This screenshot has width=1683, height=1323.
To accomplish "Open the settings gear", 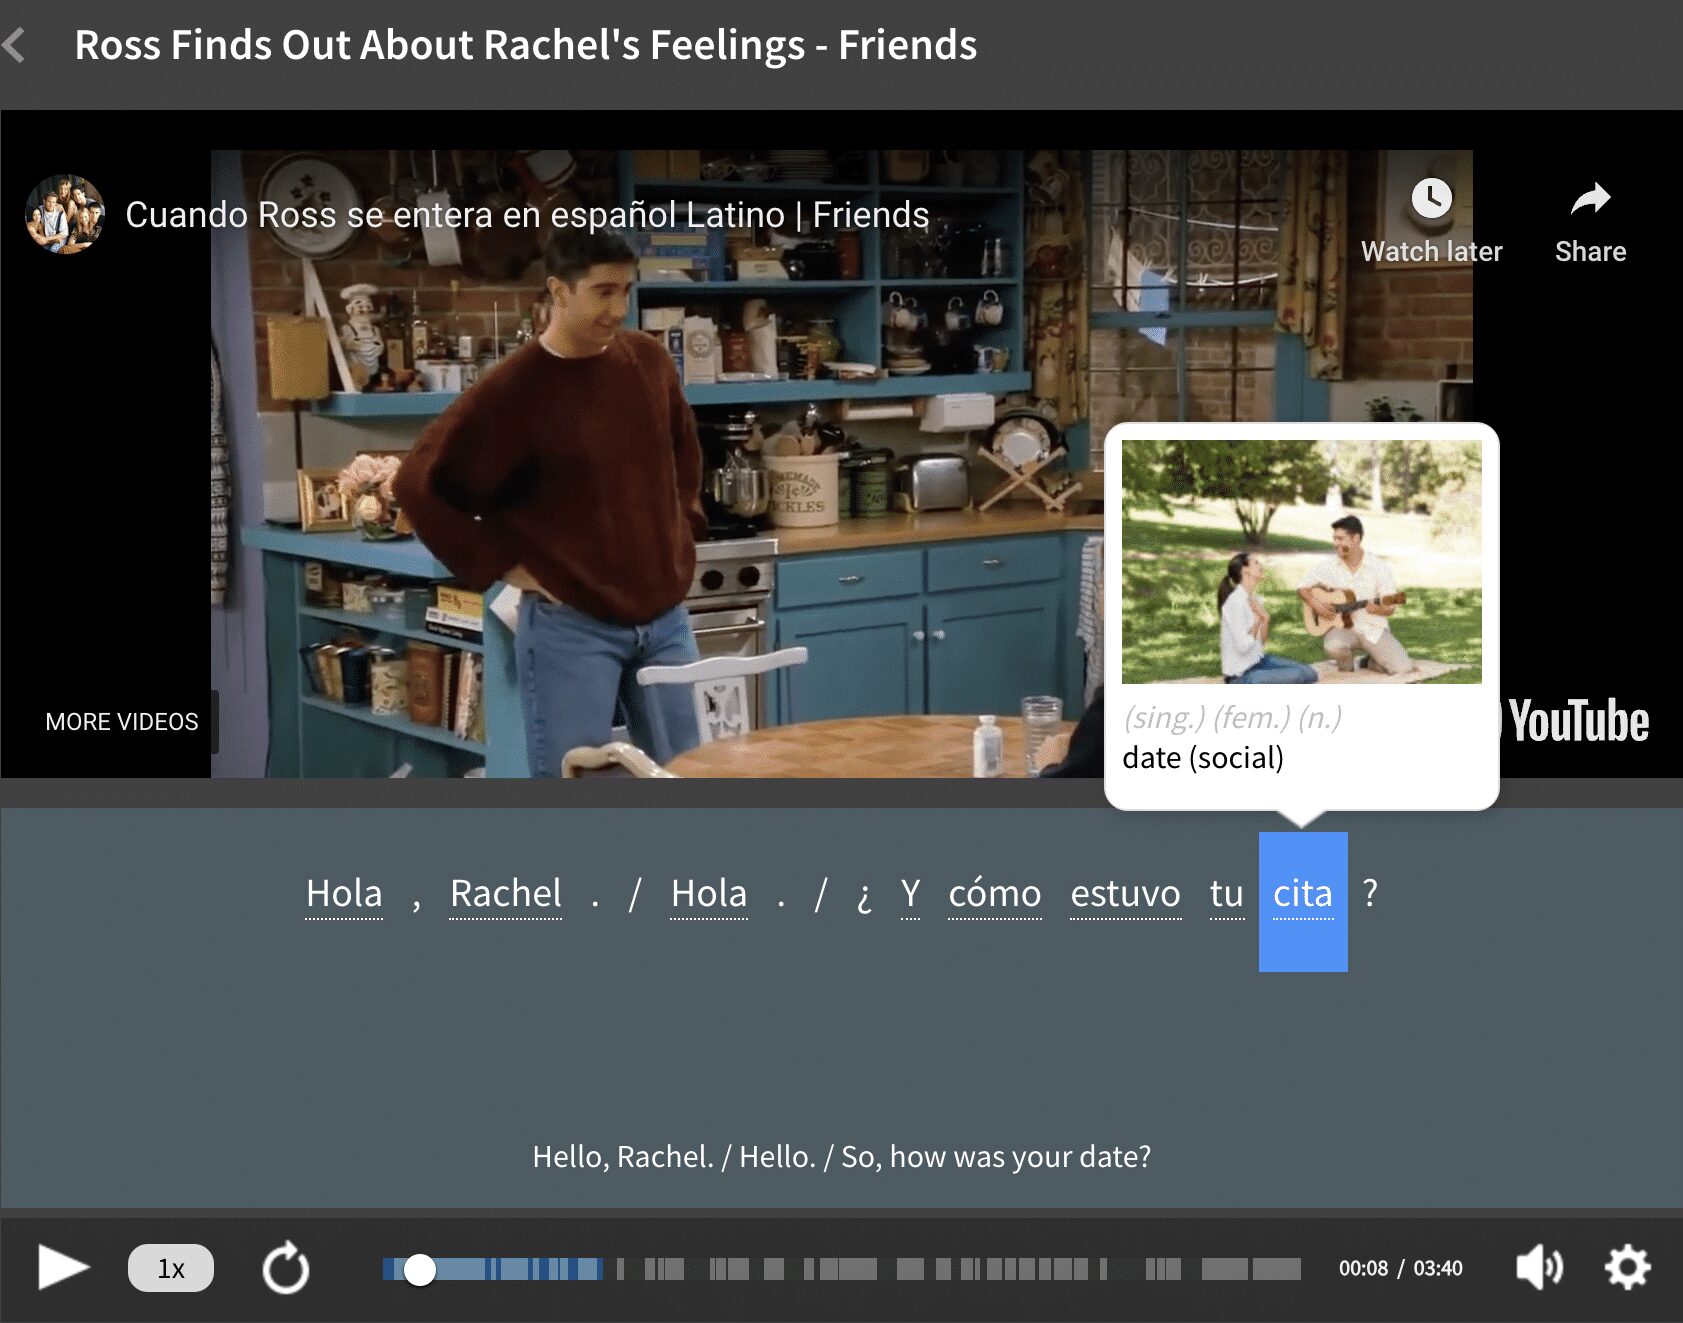I will [1627, 1268].
